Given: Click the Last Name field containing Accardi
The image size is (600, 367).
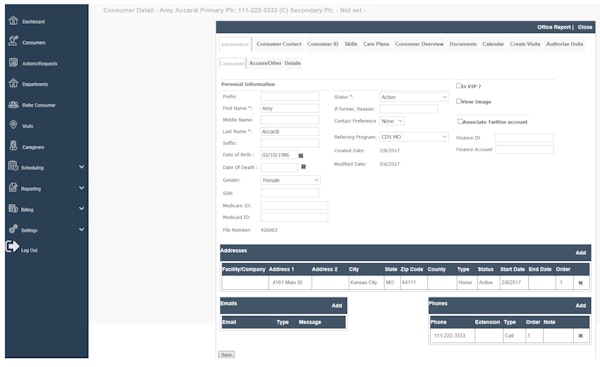Looking at the screenshot, I should (x=290, y=131).
